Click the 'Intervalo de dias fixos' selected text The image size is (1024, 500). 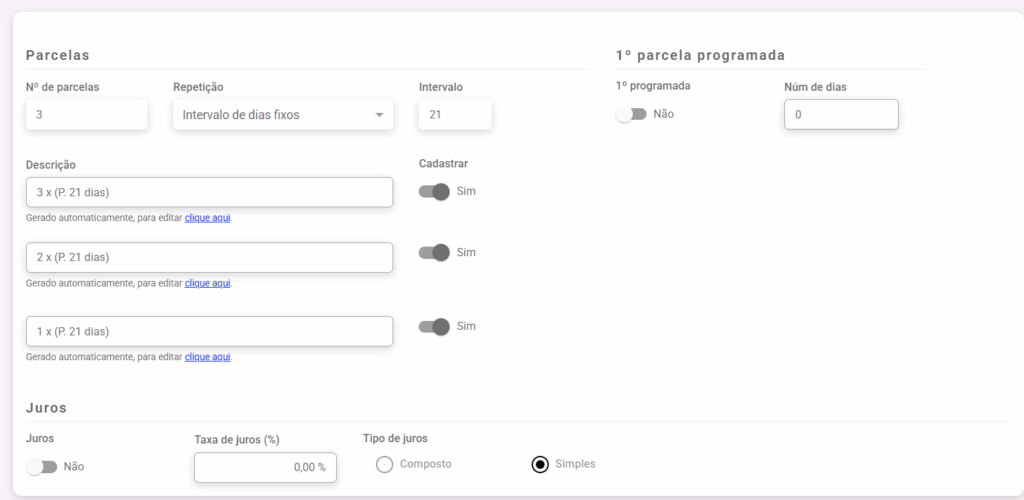point(241,115)
